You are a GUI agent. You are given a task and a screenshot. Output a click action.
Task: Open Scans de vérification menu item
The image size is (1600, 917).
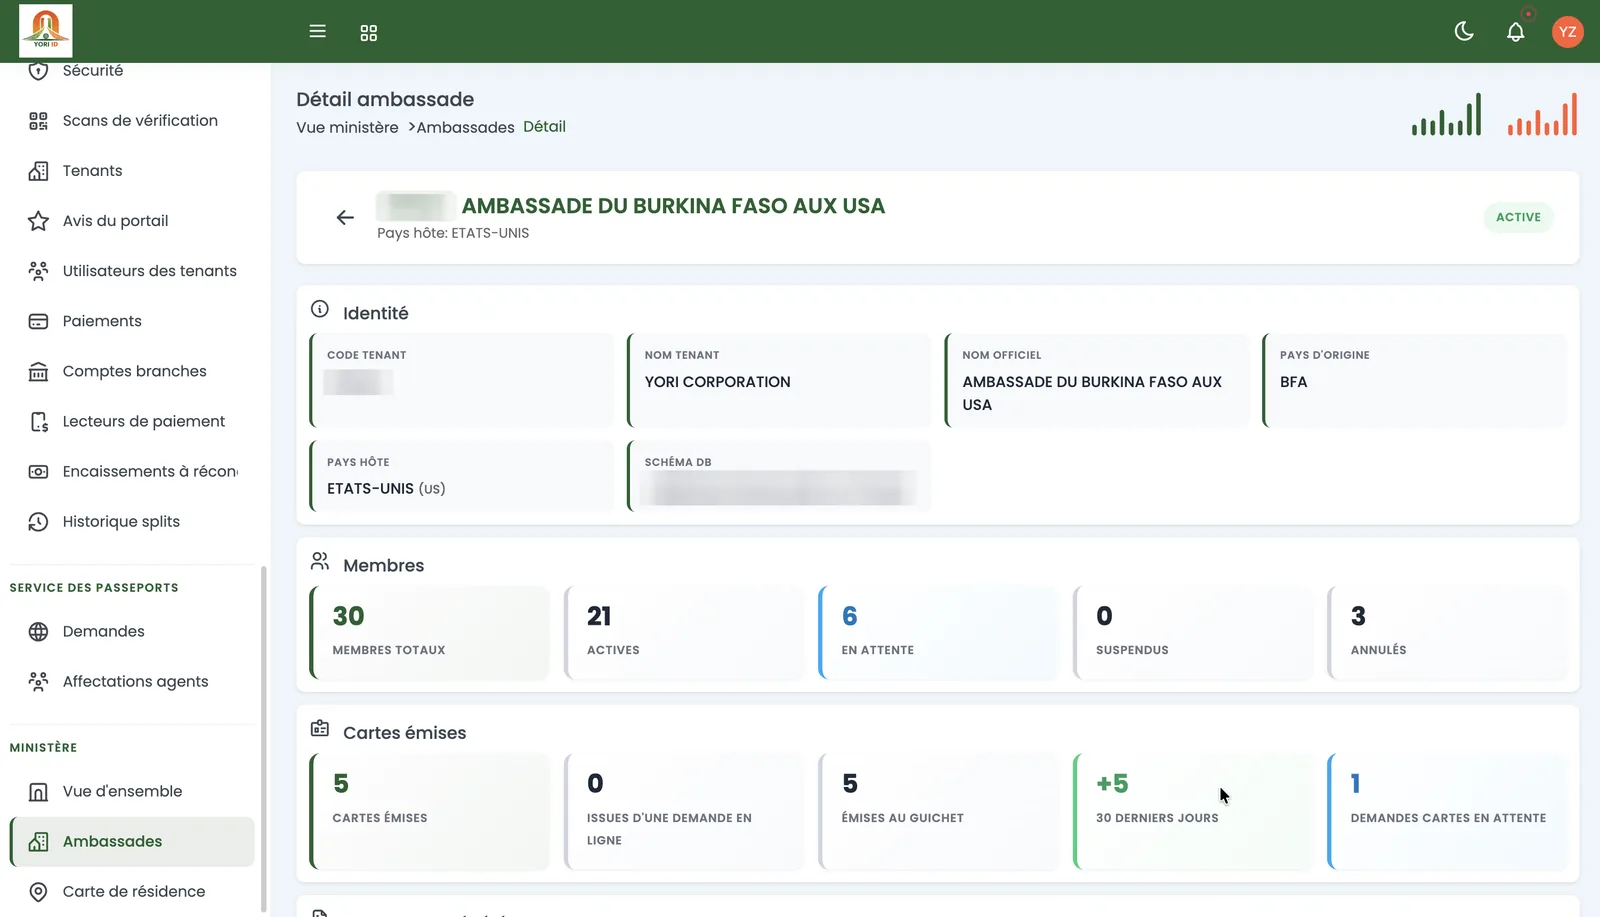tap(132, 121)
